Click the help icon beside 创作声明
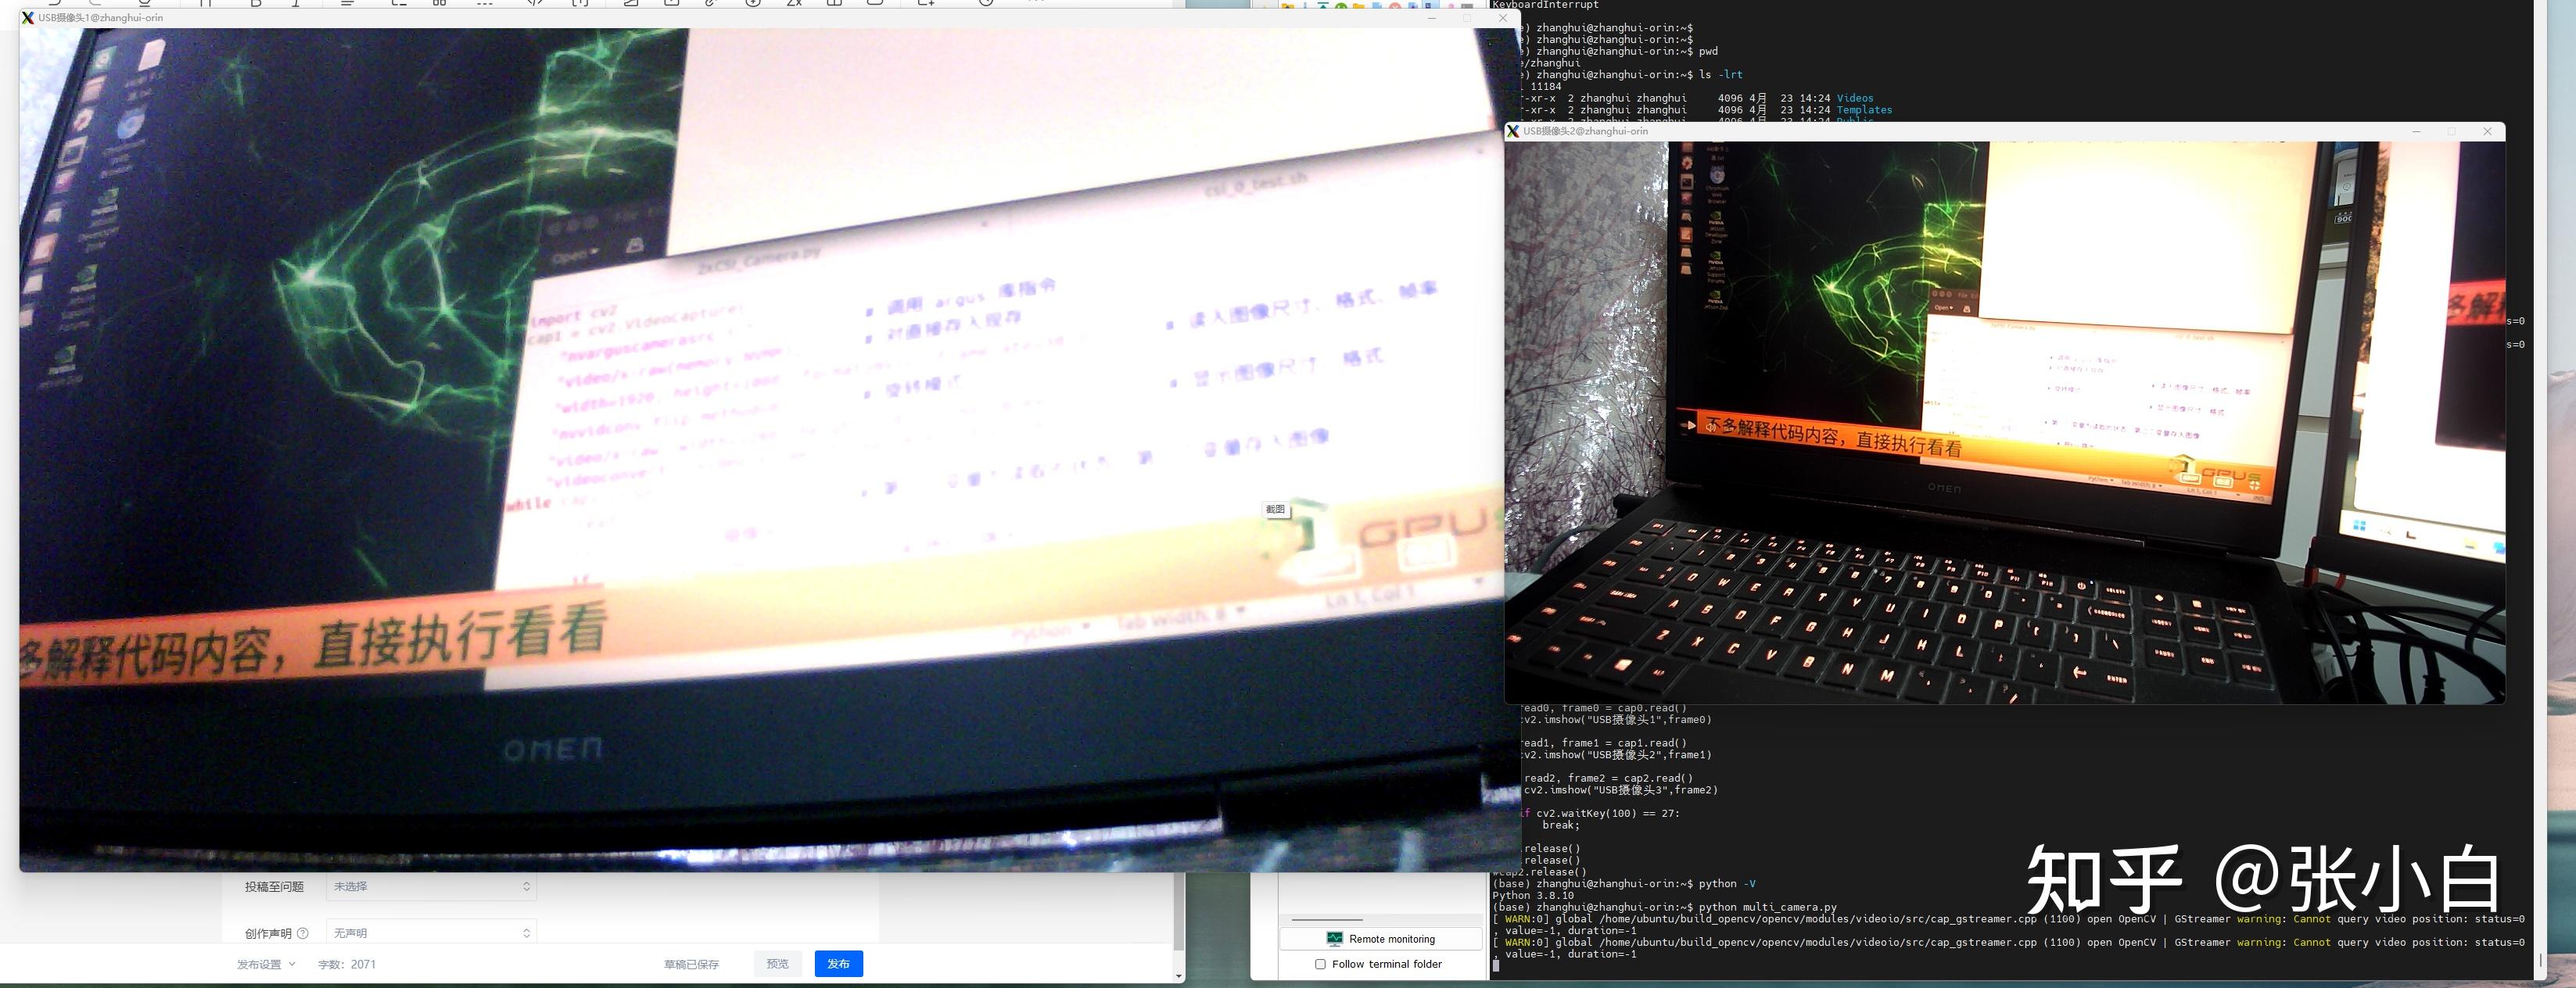 click(x=303, y=933)
